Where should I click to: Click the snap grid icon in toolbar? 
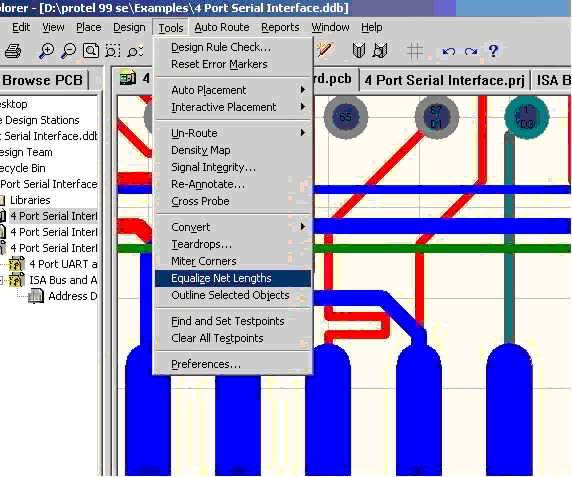pyautogui.click(x=415, y=51)
